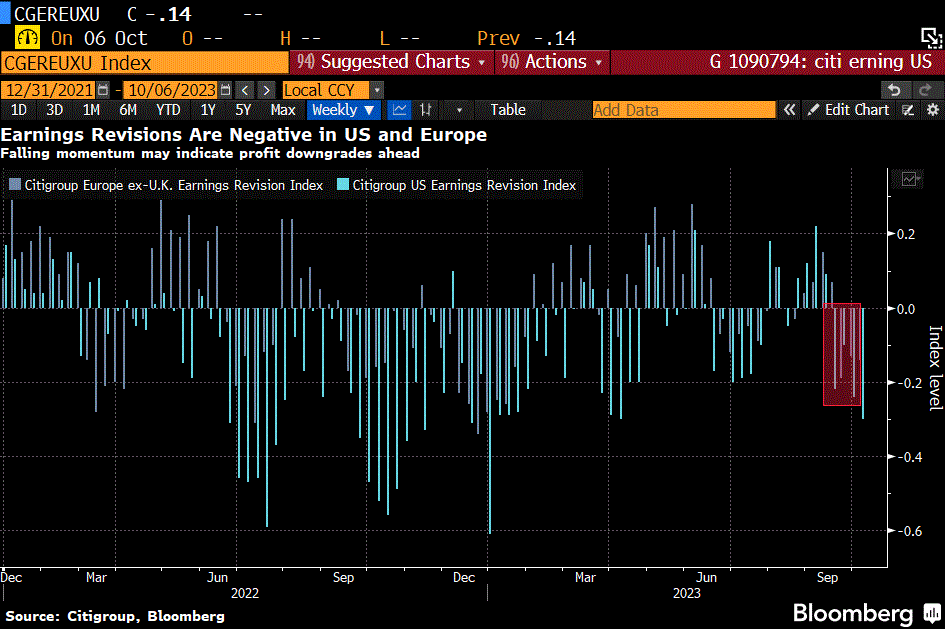Screen dimensions: 945x629
Task: Click the start date field 12/31/2021
Action: [x=49, y=90]
